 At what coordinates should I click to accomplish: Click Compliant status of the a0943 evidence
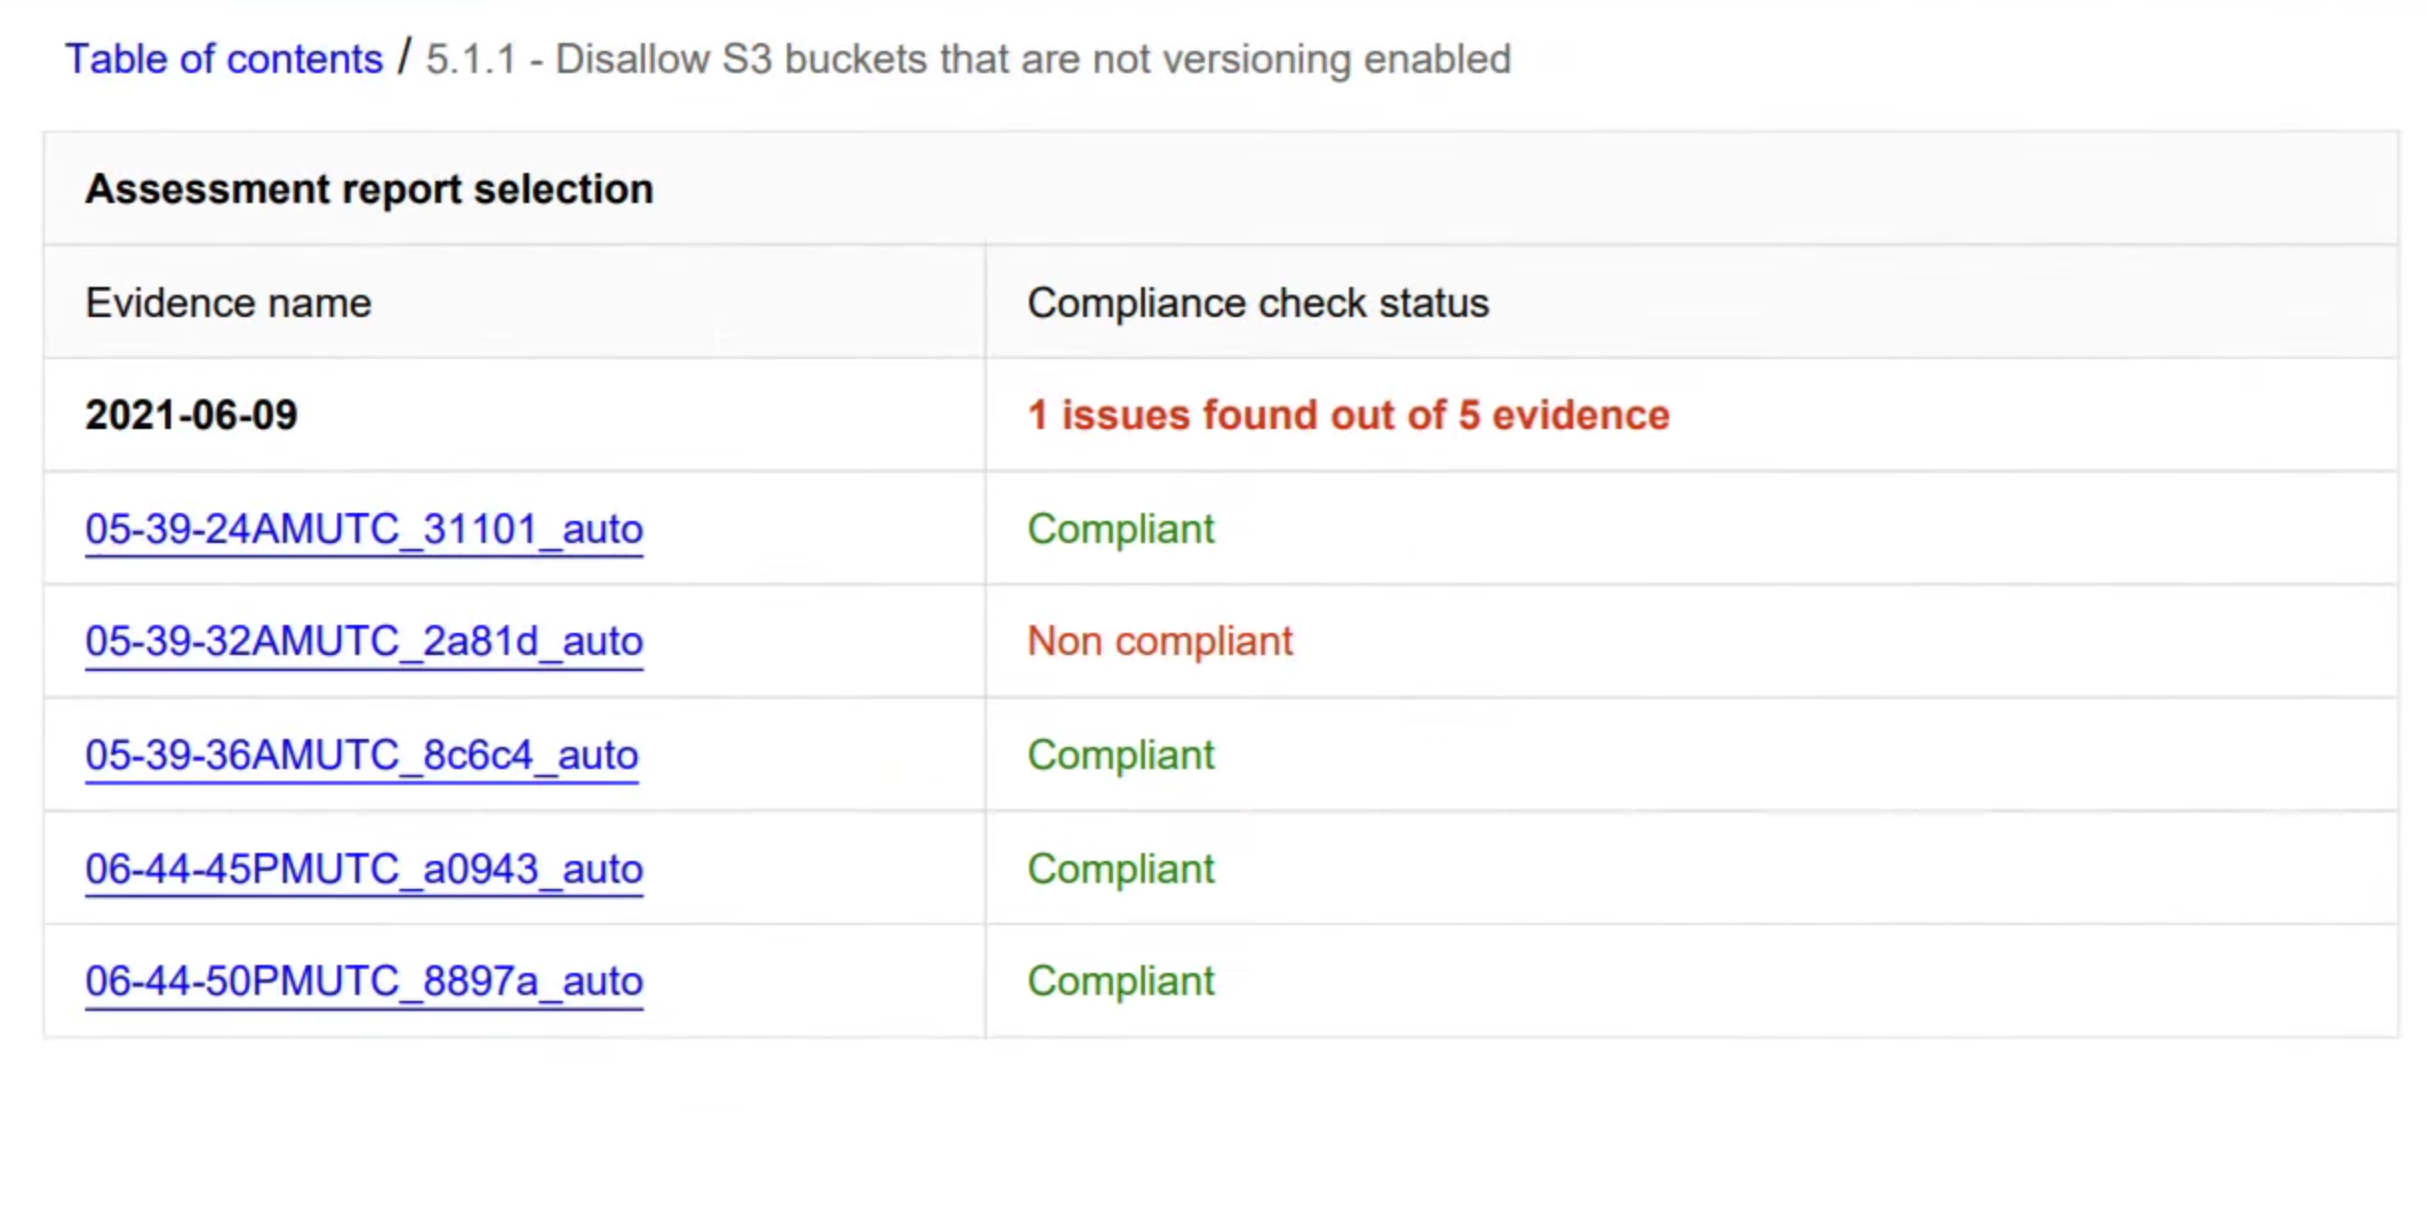point(1121,868)
